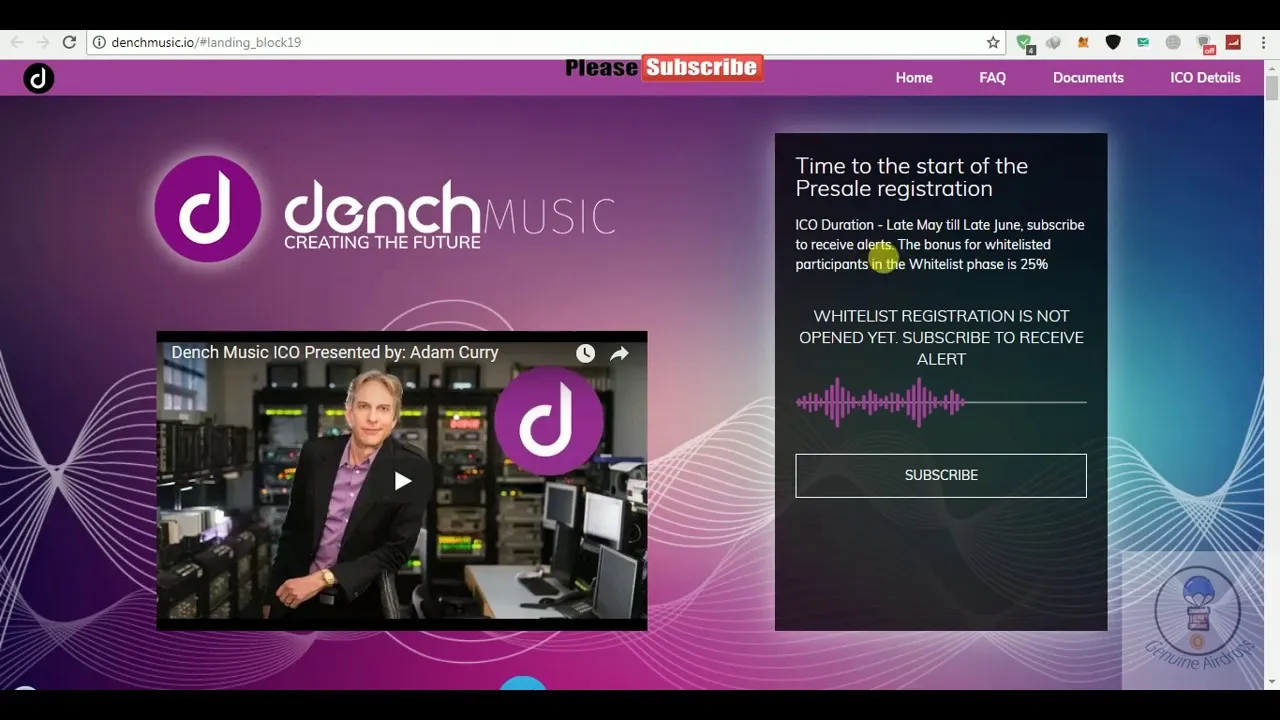Open the FAQ nav item
This screenshot has height=720, width=1280.
click(992, 77)
